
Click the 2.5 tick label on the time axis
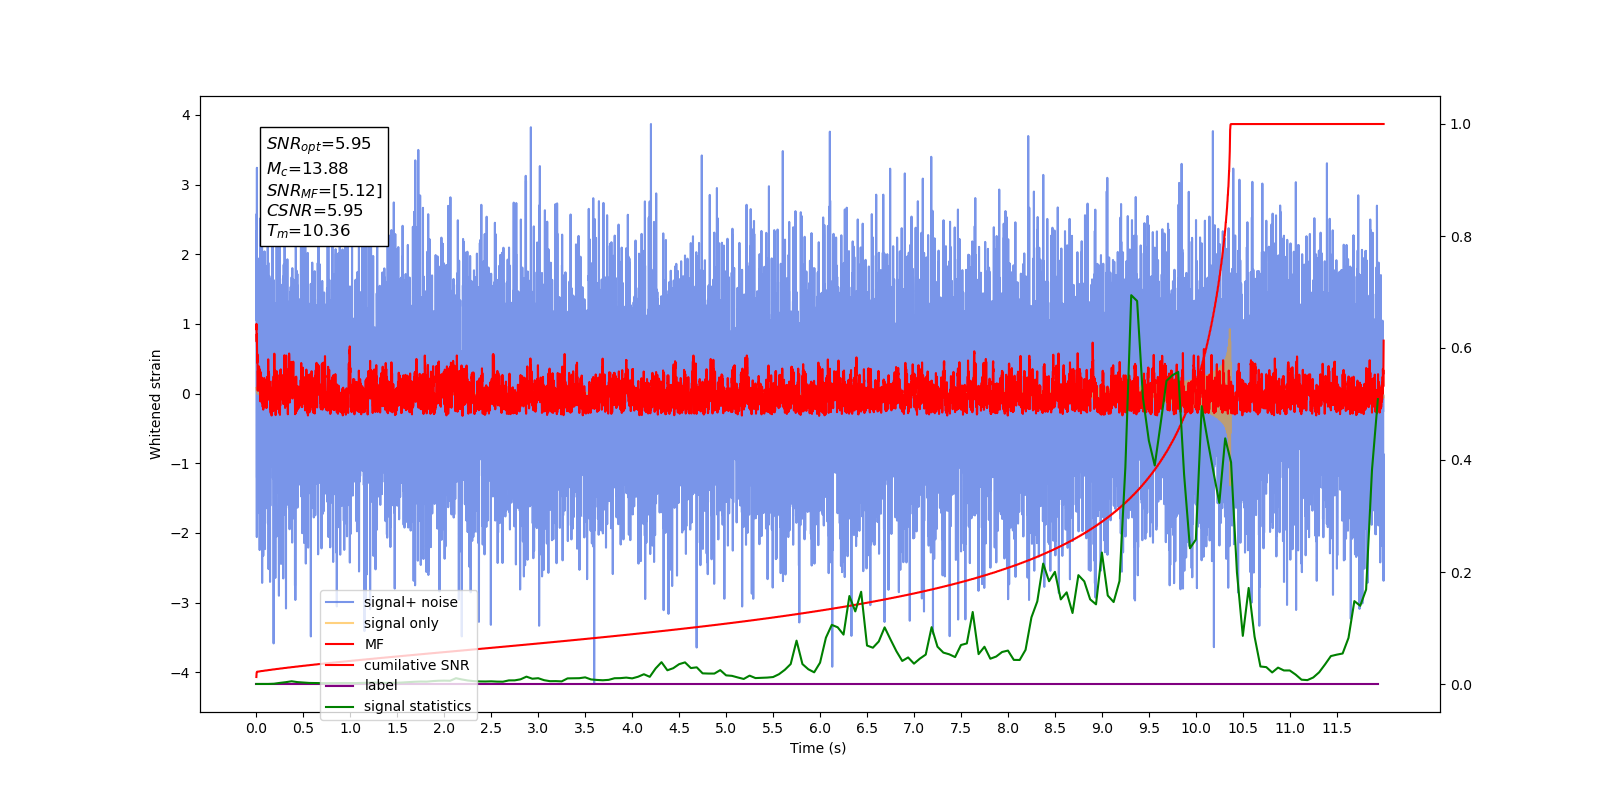point(491,728)
